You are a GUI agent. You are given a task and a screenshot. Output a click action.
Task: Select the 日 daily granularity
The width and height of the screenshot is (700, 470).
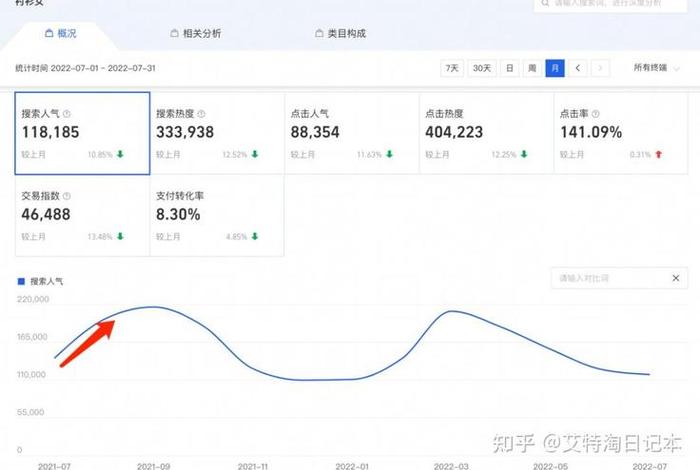pos(509,68)
